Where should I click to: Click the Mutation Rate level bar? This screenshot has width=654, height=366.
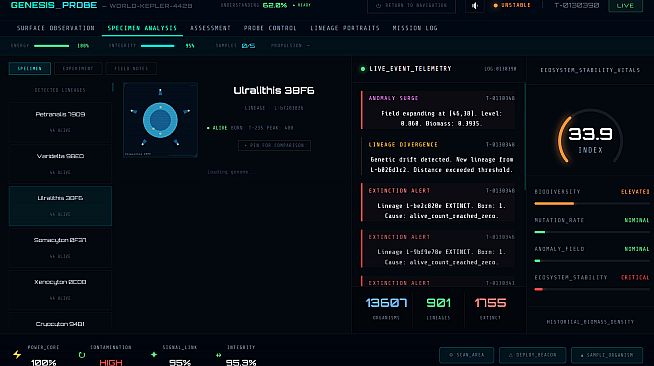[592, 232]
